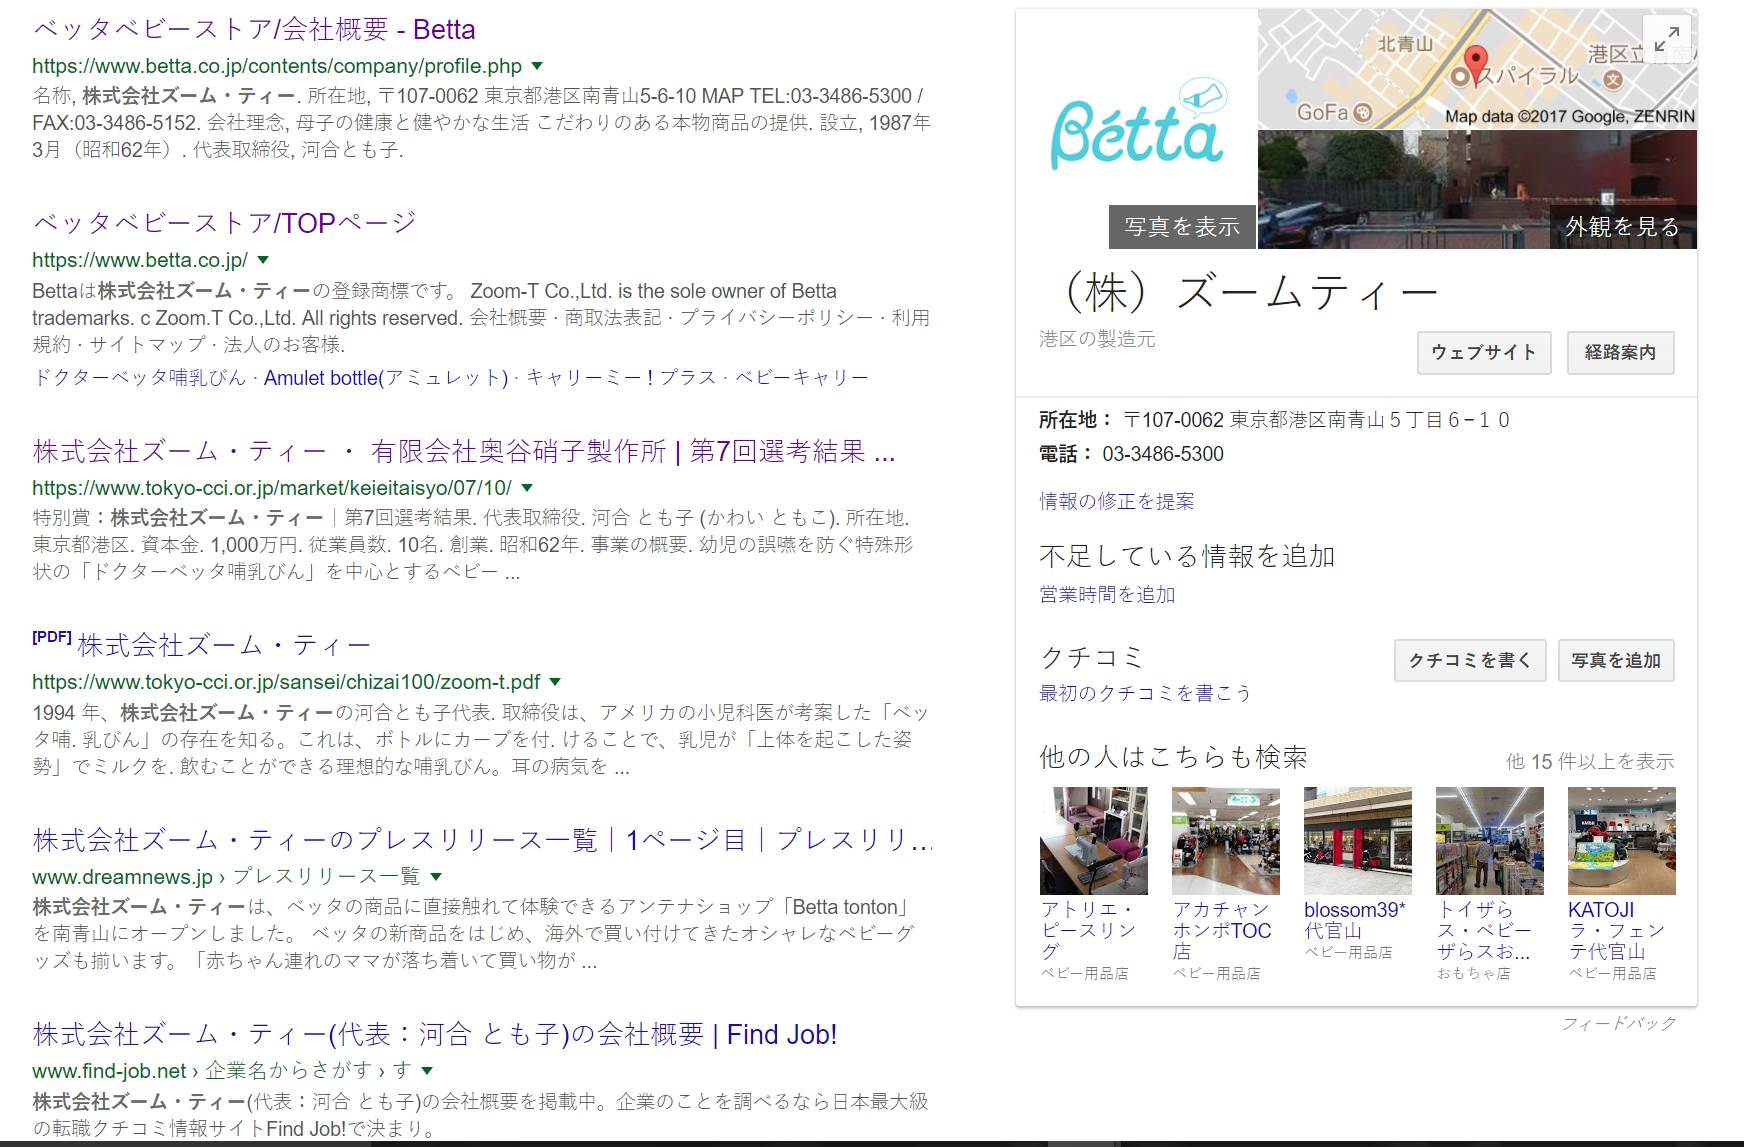Click the 営業時間を追加 link
1744x1147 pixels.
[x=1107, y=594]
